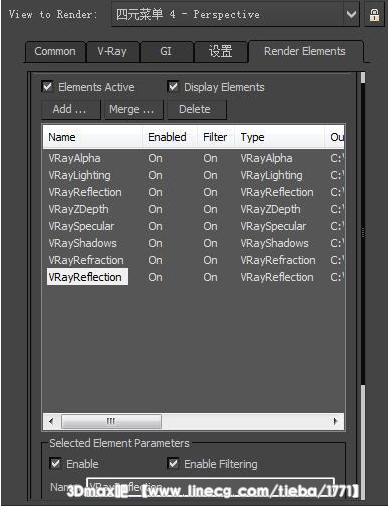
Task: Click the Add ... button
Action: [x=71, y=109]
